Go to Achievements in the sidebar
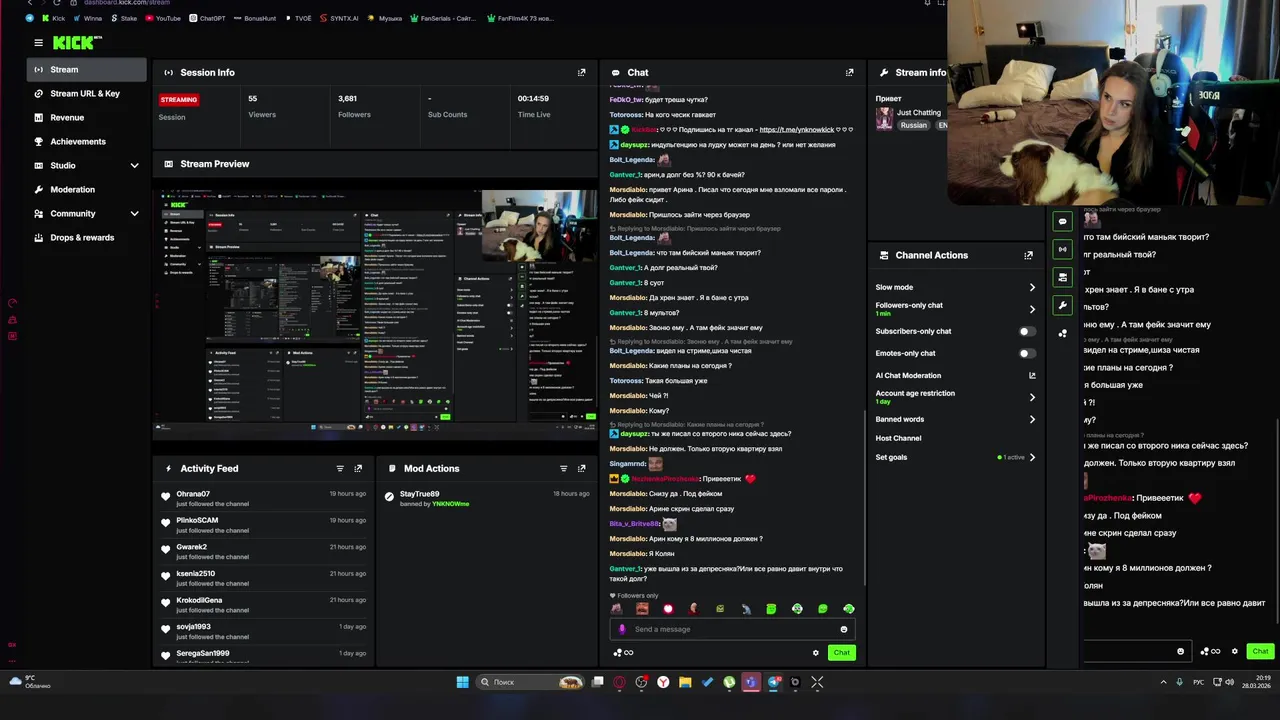The image size is (1280, 720). coord(87,142)
